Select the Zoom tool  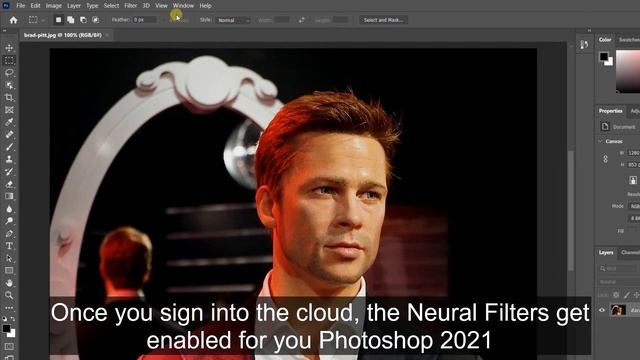[9, 295]
